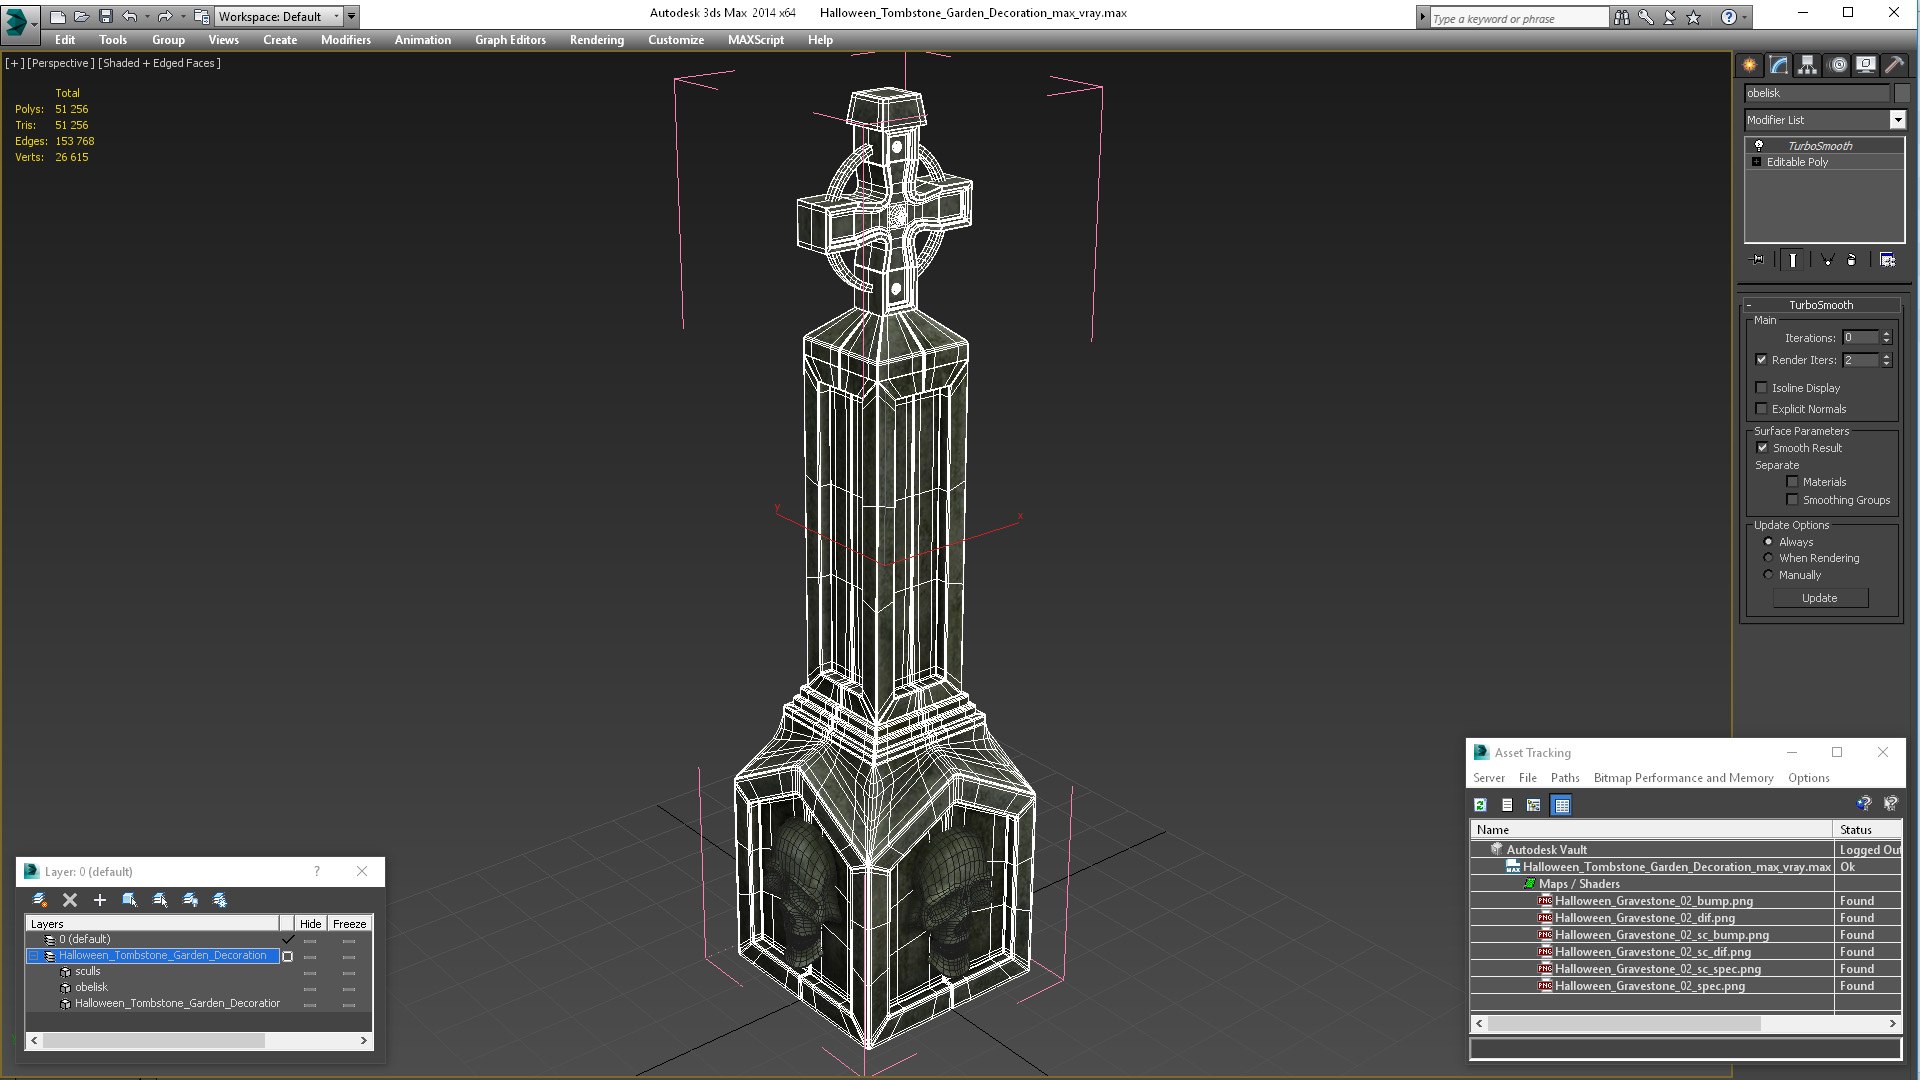Expand Editable Poly in modifier stack
This screenshot has width=1920, height=1080.
[1756, 162]
